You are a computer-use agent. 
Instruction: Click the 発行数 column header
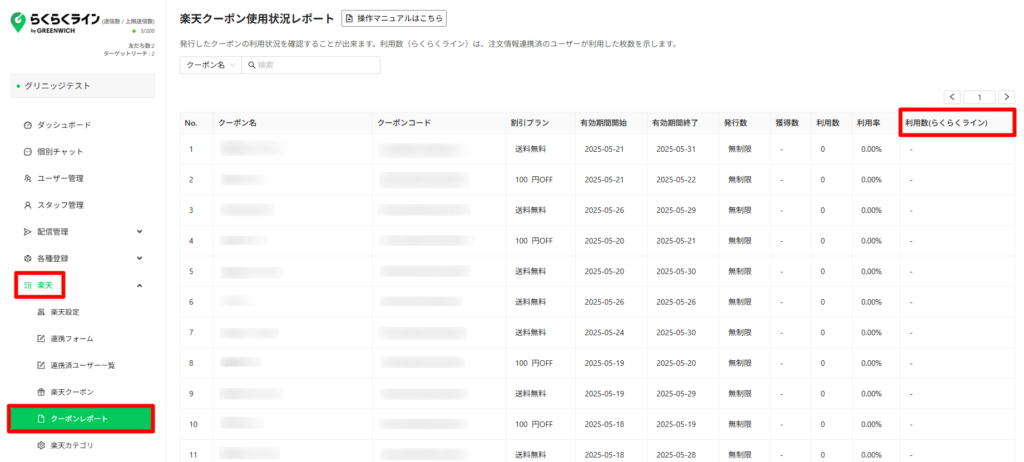744,123
